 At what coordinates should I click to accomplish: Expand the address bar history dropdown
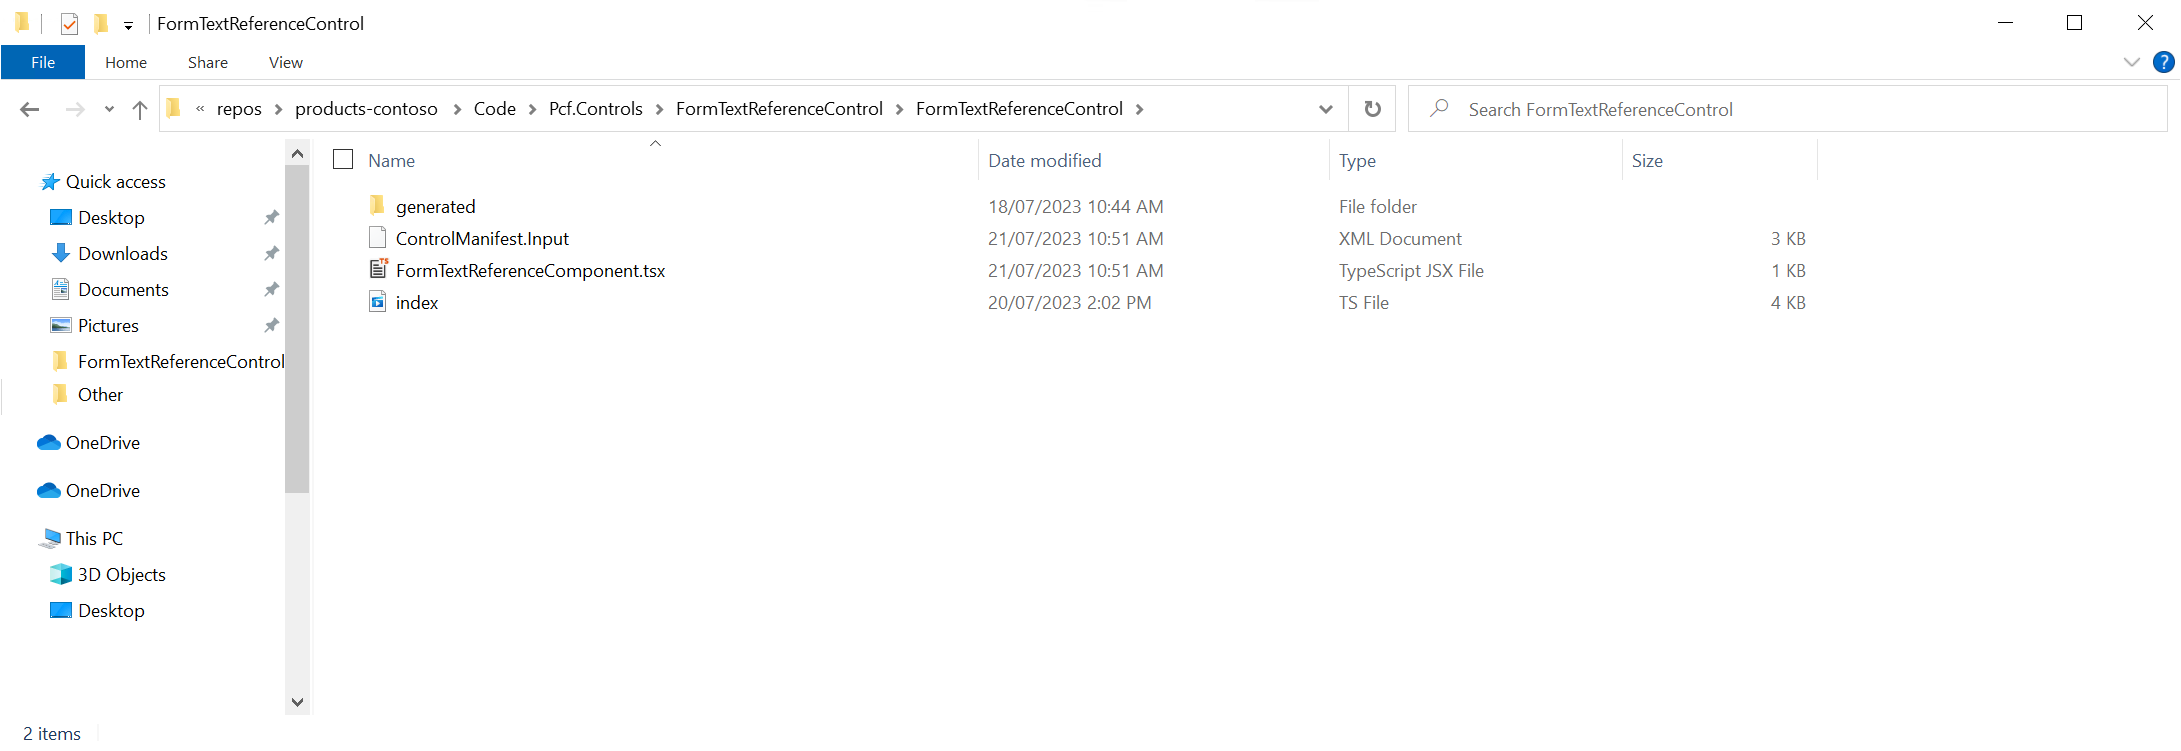point(1325,109)
